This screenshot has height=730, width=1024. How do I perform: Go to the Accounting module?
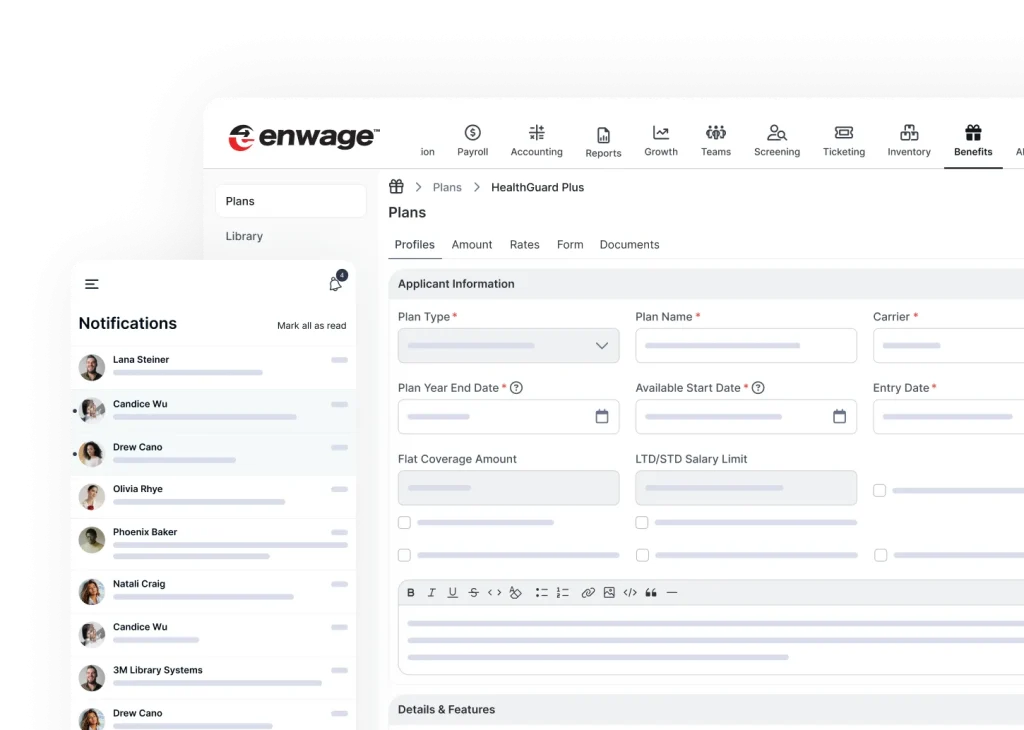coord(536,133)
